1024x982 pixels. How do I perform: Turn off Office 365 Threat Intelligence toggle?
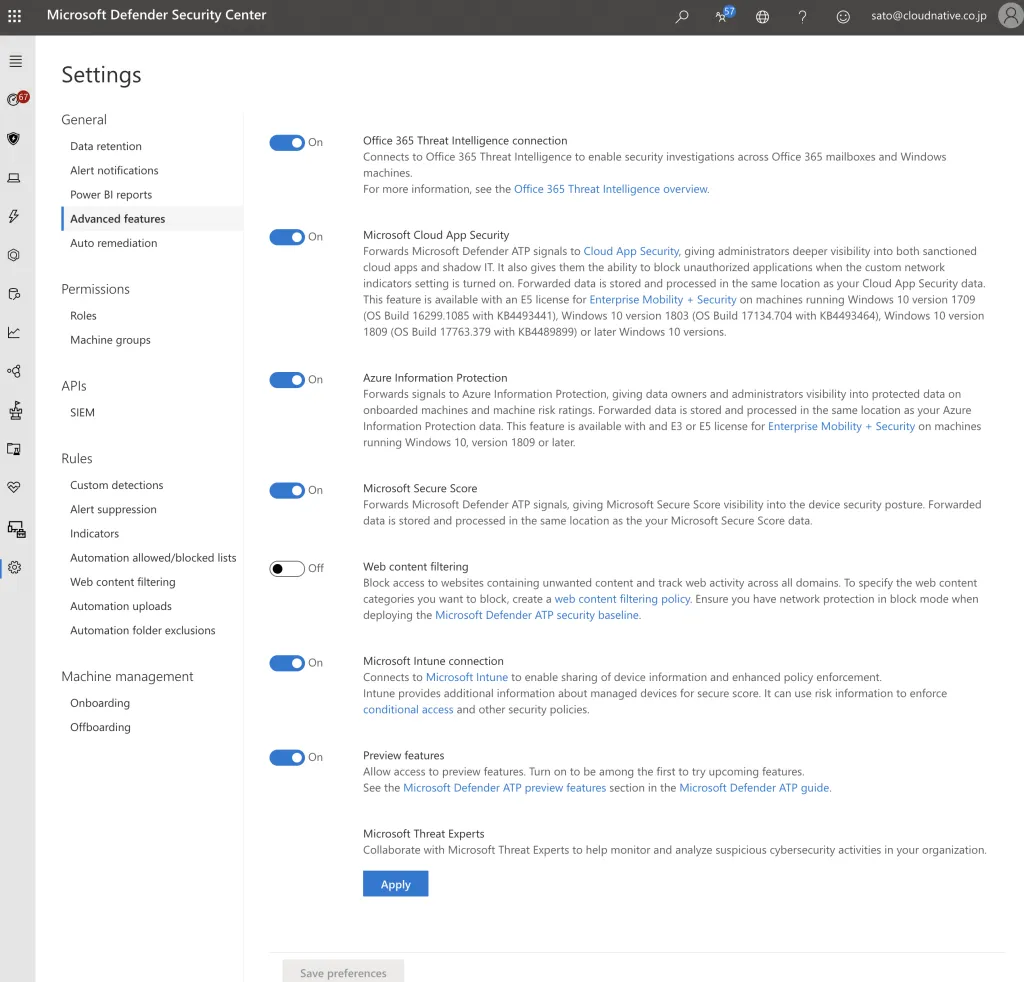click(287, 143)
